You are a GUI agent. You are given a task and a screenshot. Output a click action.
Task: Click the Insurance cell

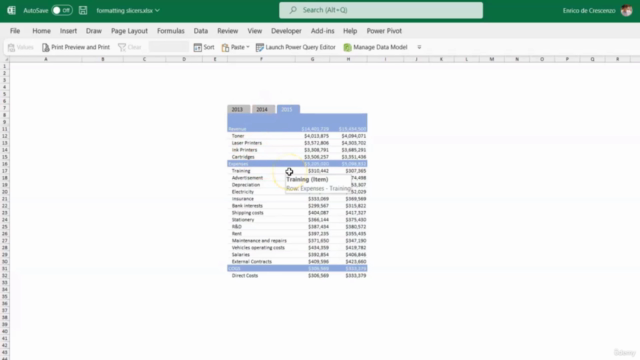pos(243,199)
